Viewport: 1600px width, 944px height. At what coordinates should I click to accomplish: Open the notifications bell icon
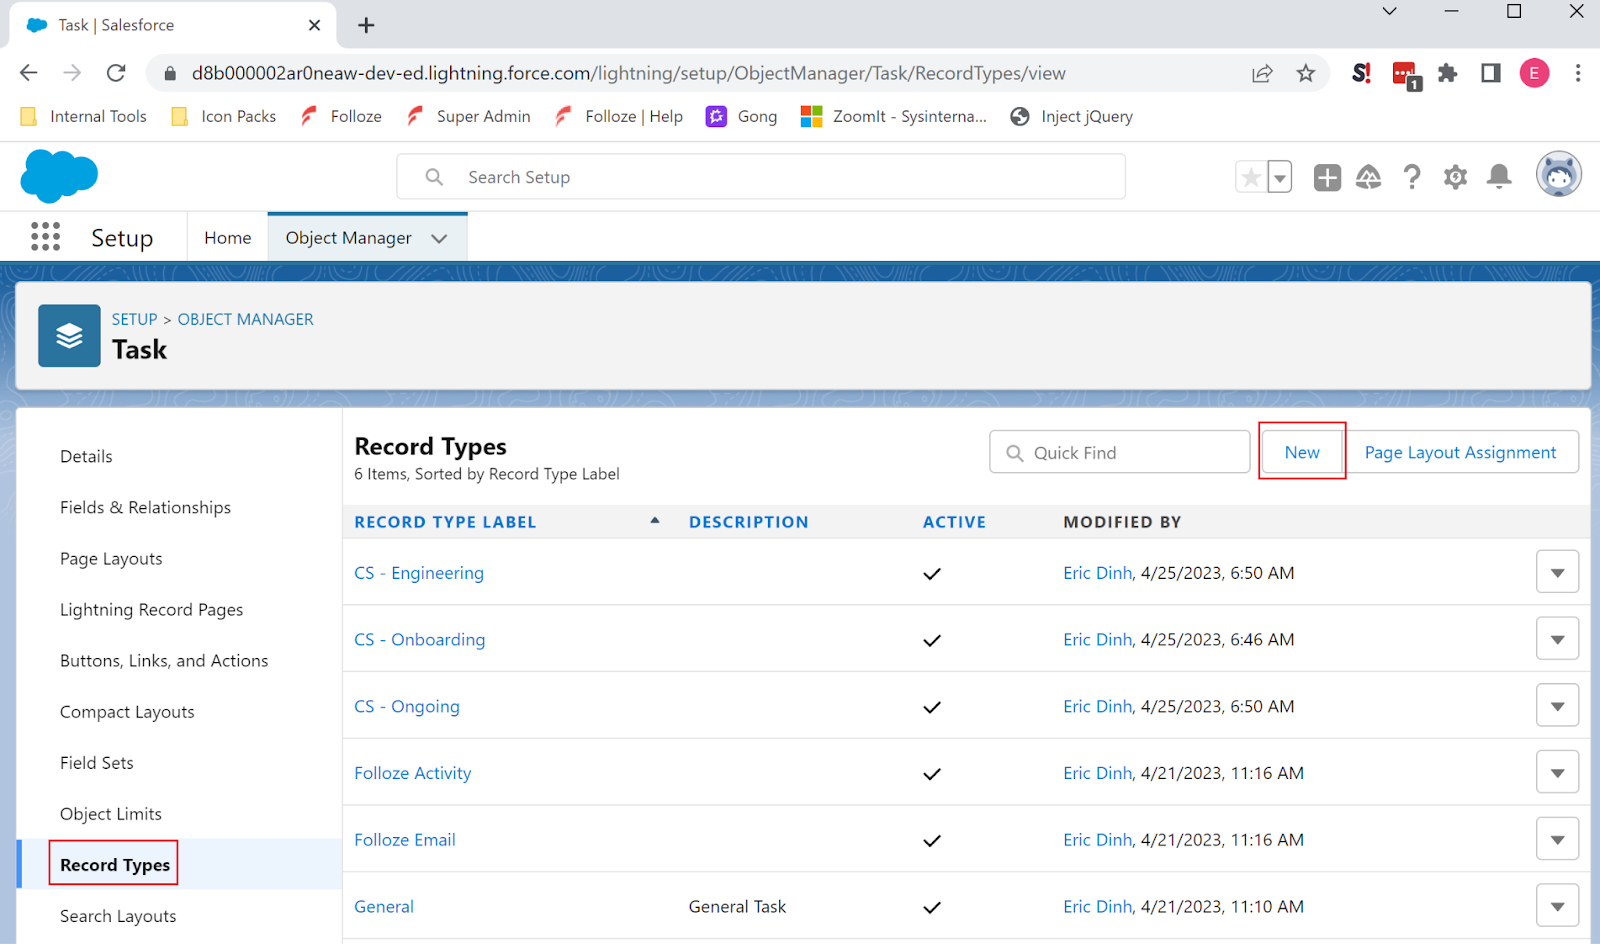[x=1499, y=177]
